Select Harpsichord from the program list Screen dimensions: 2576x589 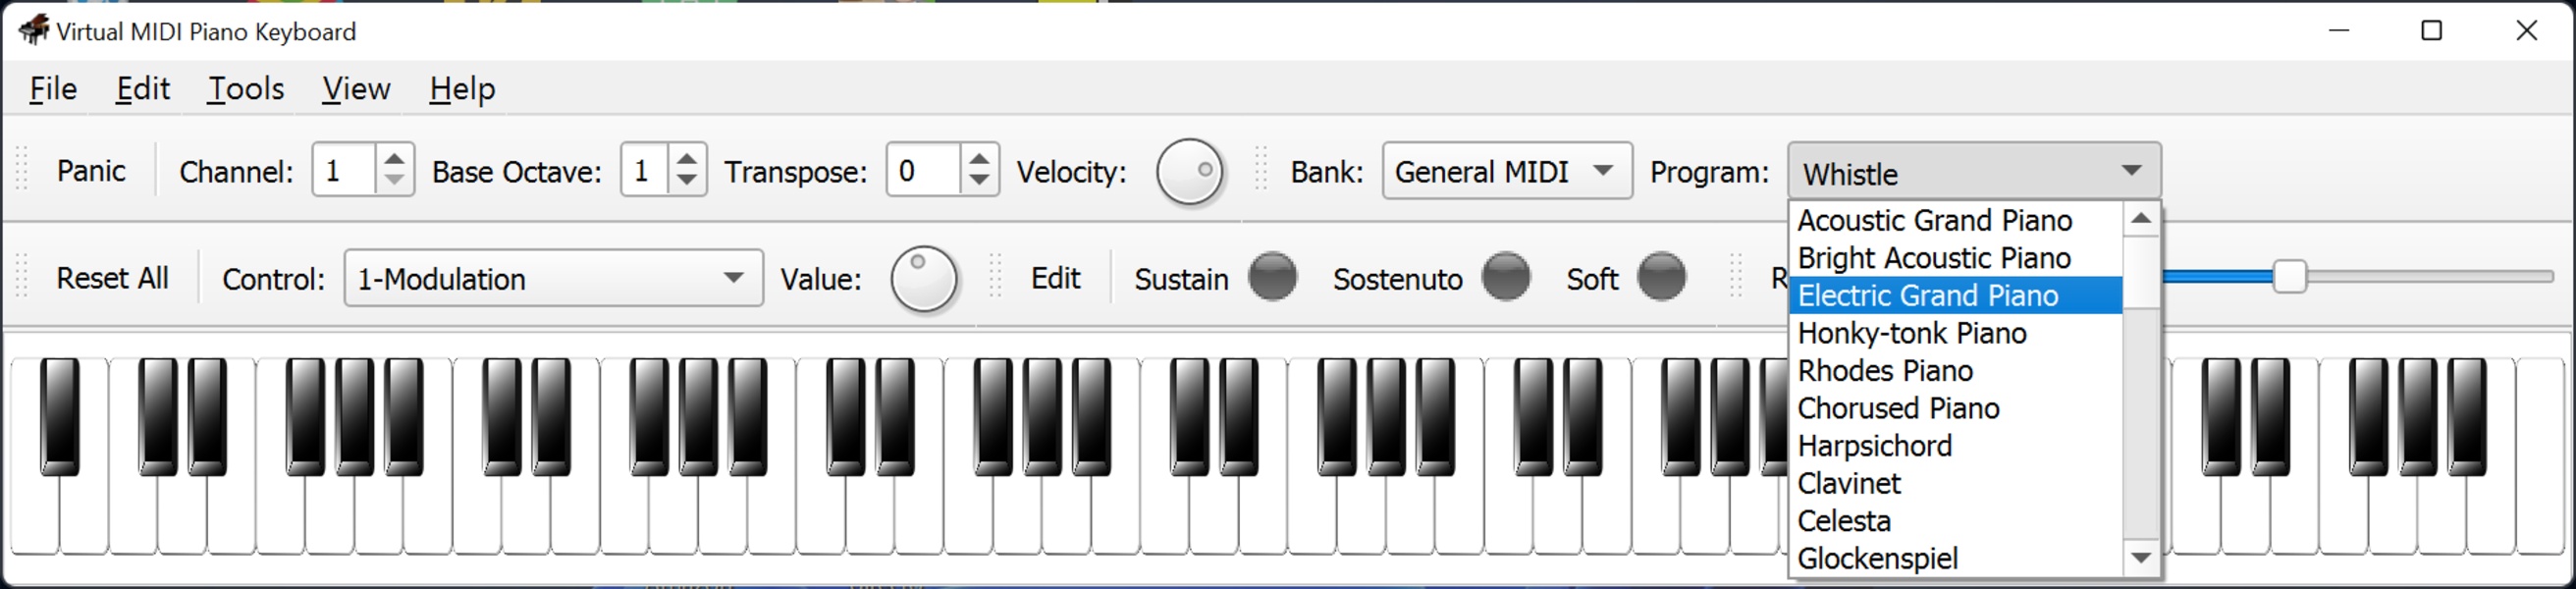tap(1875, 446)
